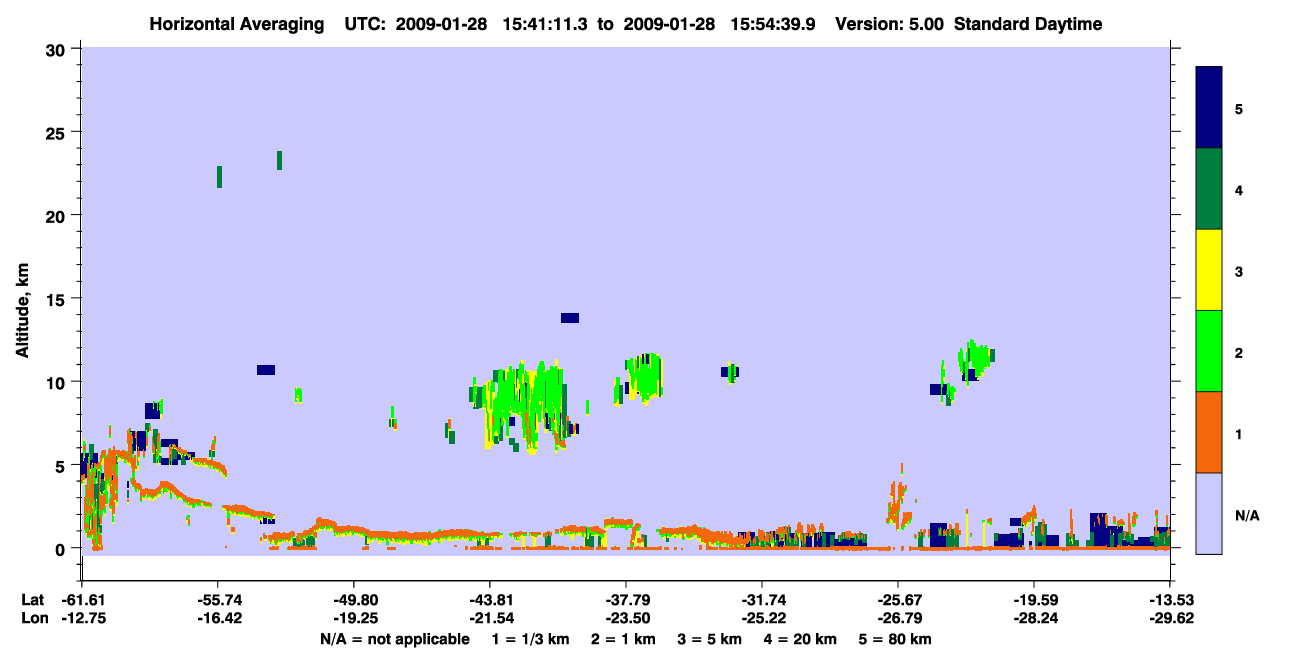Click the 'N/A = not applicable' legend note
The height and width of the screenshot is (667, 1300).
tap(394, 639)
